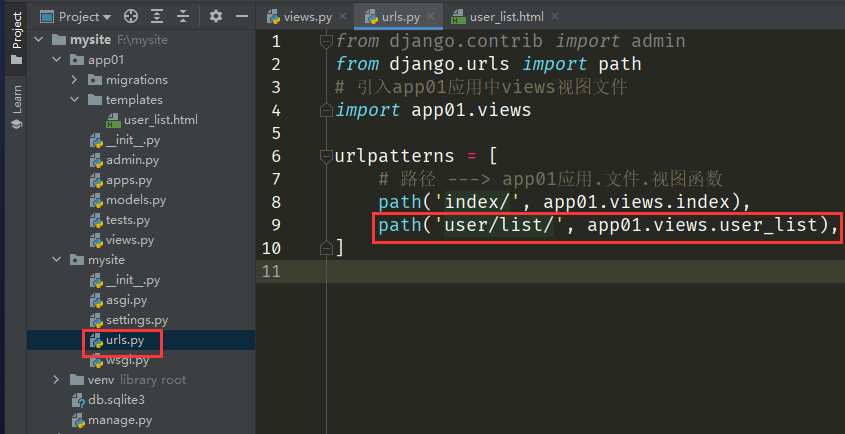
Task: Click the Expand All icon in Project toolbar
Action: click(158, 17)
